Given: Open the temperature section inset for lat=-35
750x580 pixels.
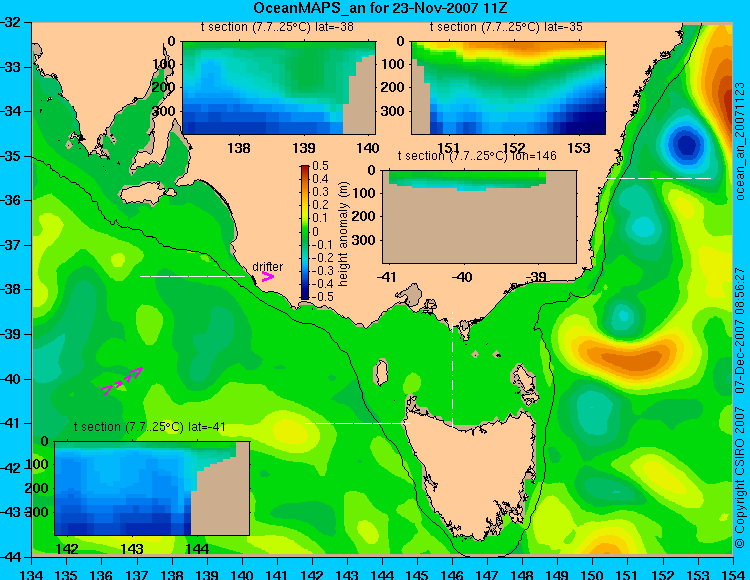Looking at the screenshot, I should click(x=508, y=88).
